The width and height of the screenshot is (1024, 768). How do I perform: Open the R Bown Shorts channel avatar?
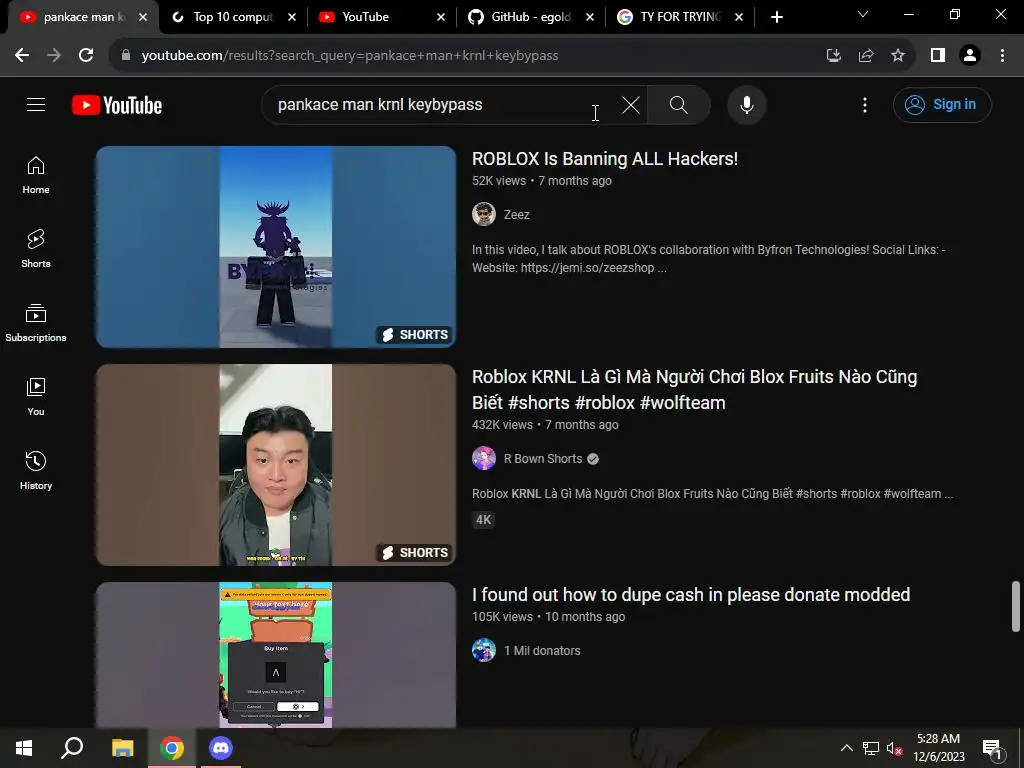pyautogui.click(x=484, y=458)
